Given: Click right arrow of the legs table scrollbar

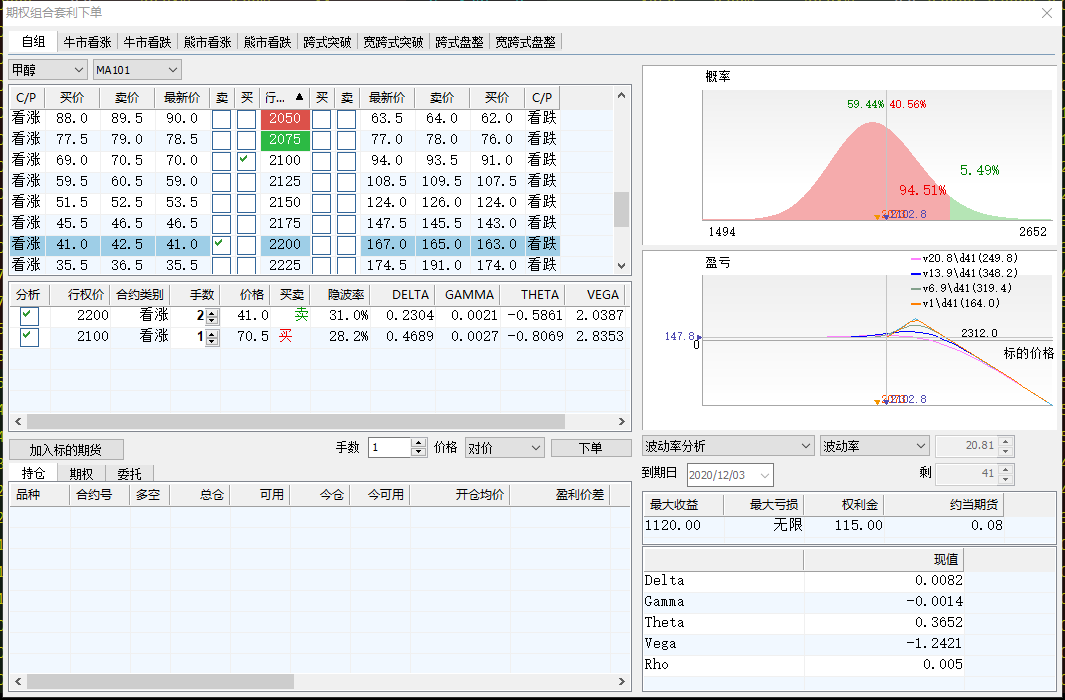Looking at the screenshot, I should point(622,422).
